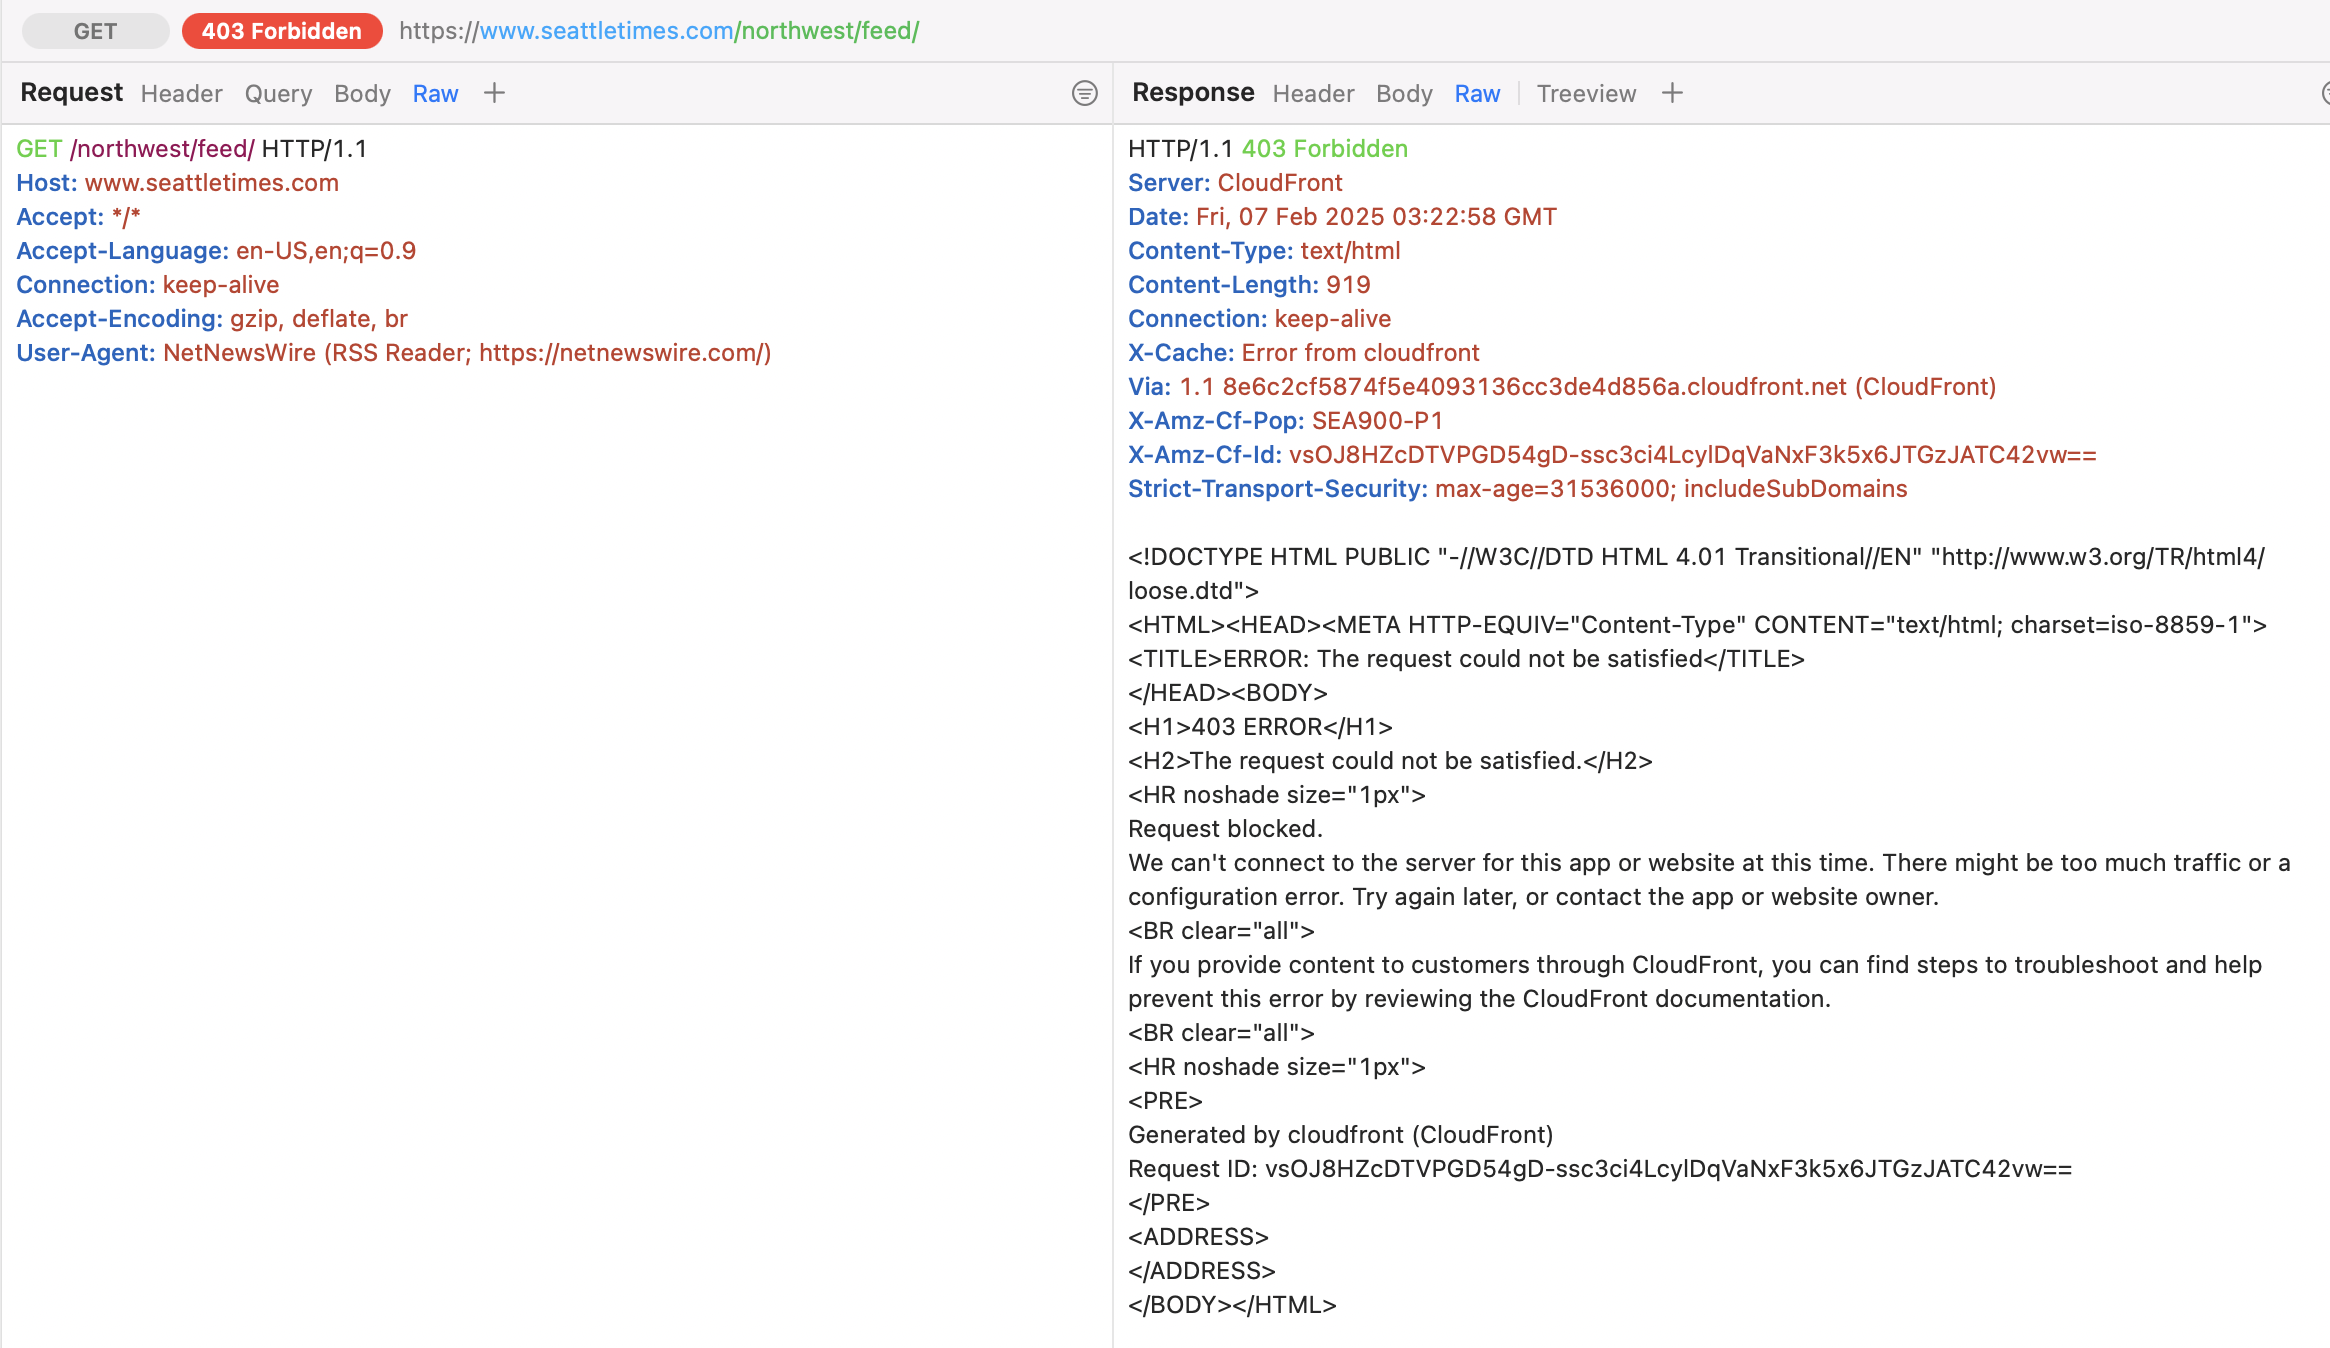Click the '<PRE>' opening tag line
The width and height of the screenshot is (2330, 1348).
point(1165,1101)
